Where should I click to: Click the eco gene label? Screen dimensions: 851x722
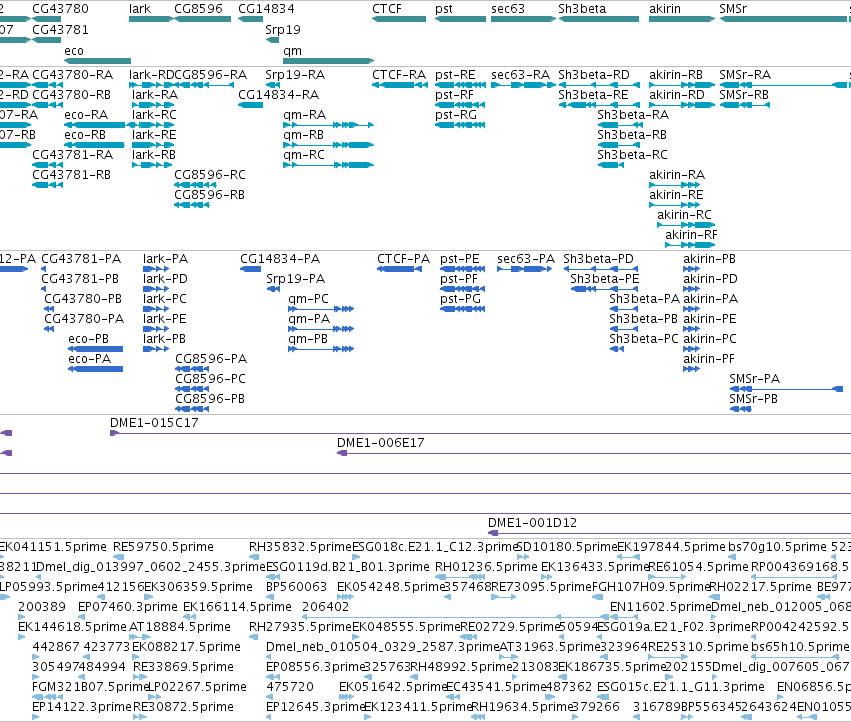click(x=74, y=51)
